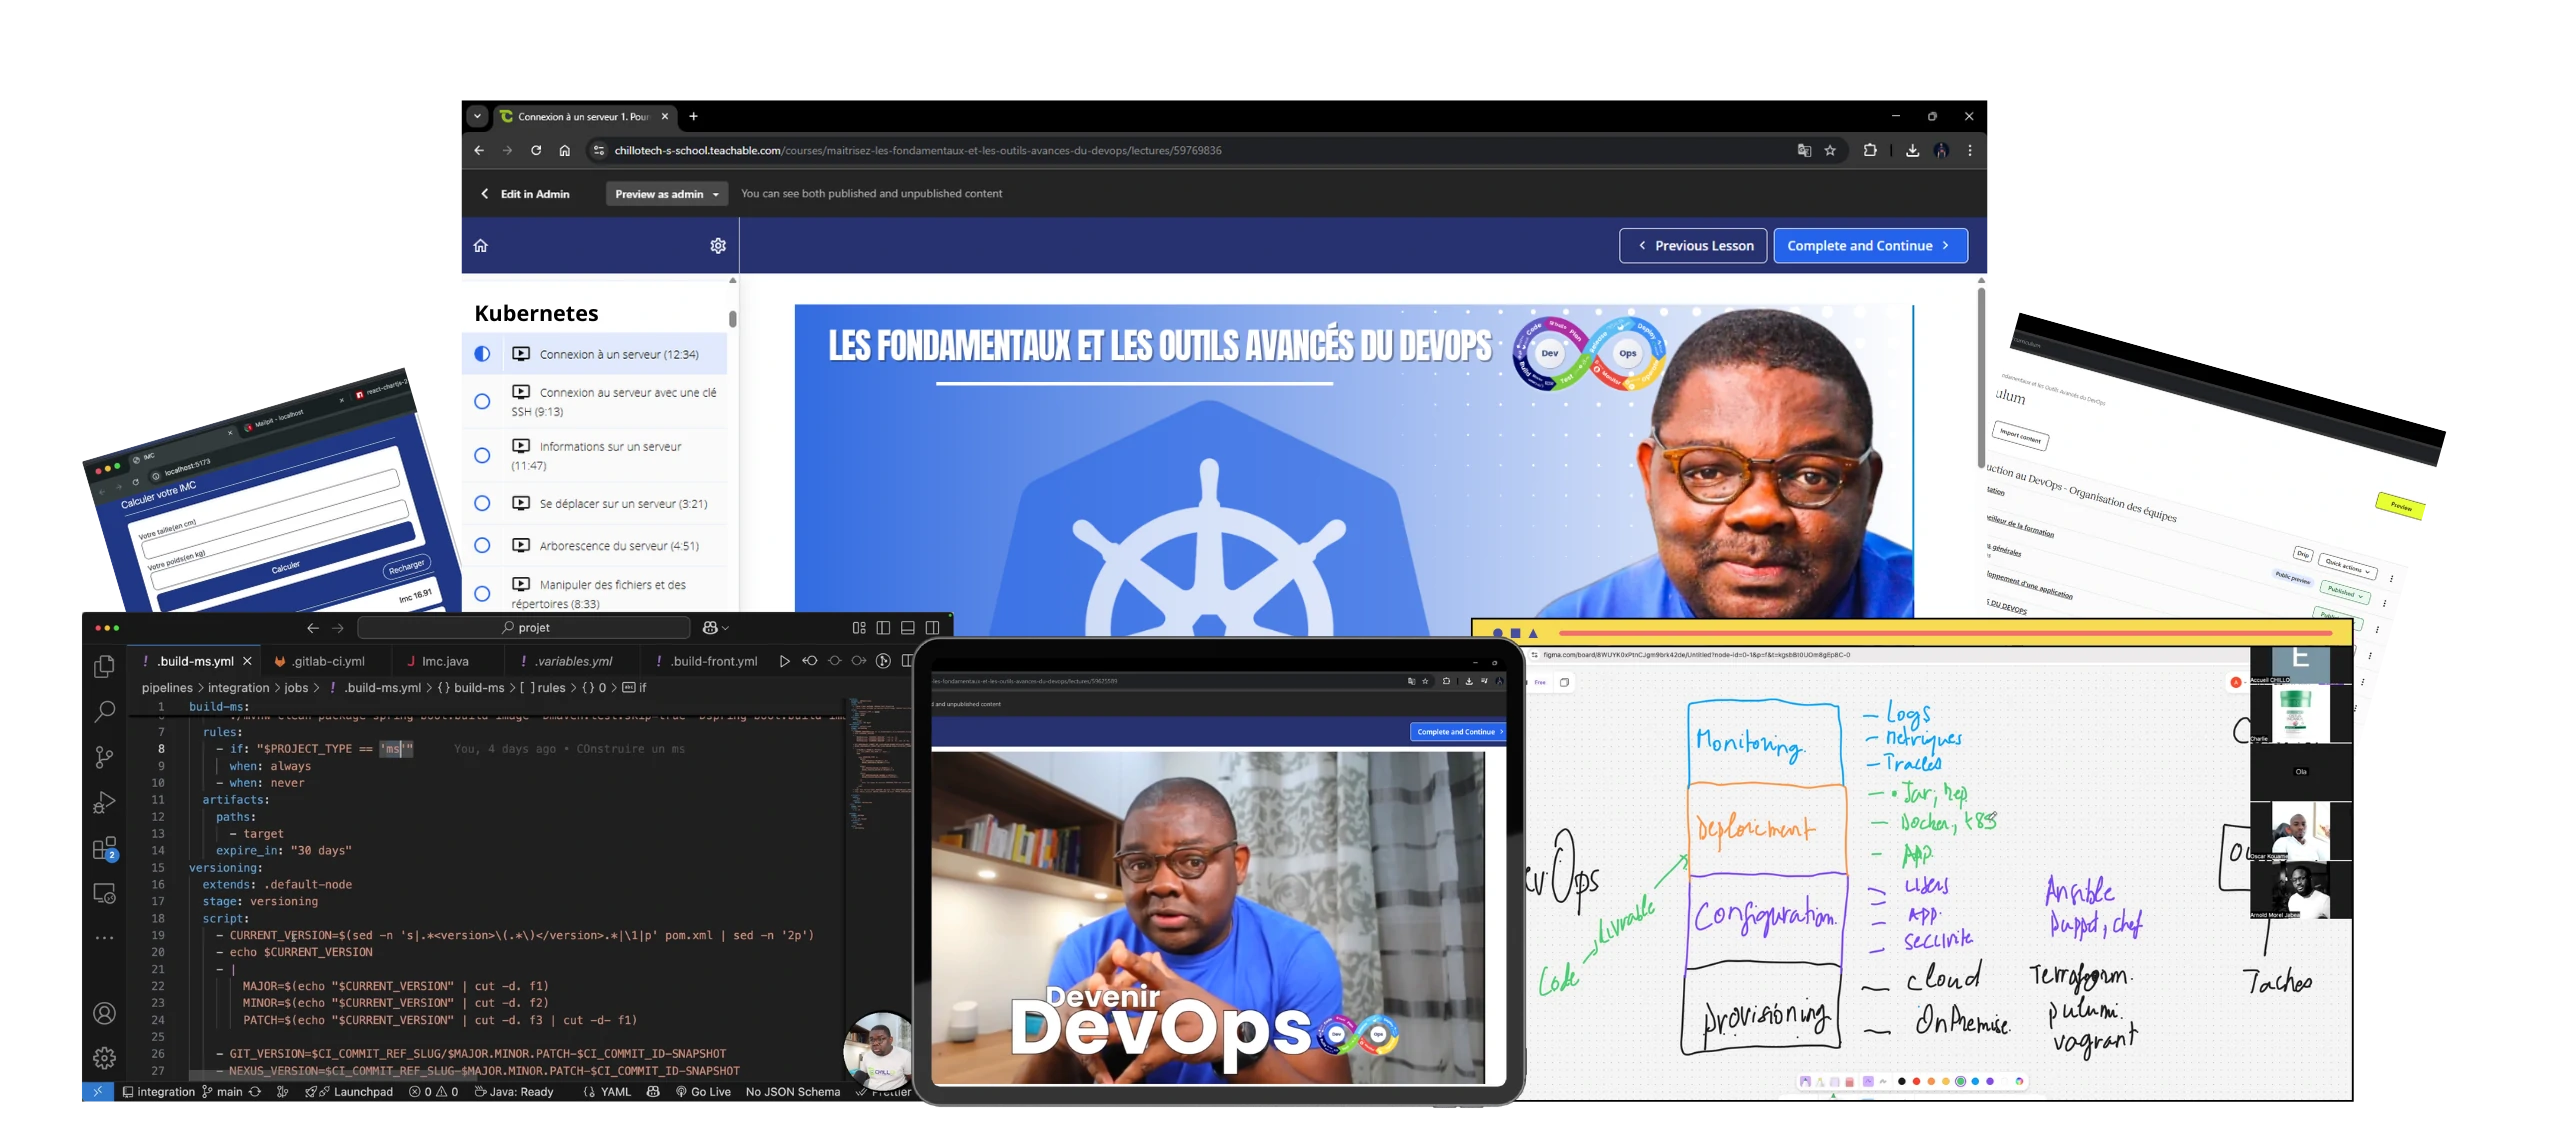The width and height of the screenshot is (2560, 1139).
Task: Click the course home icon
Action: coord(481,246)
